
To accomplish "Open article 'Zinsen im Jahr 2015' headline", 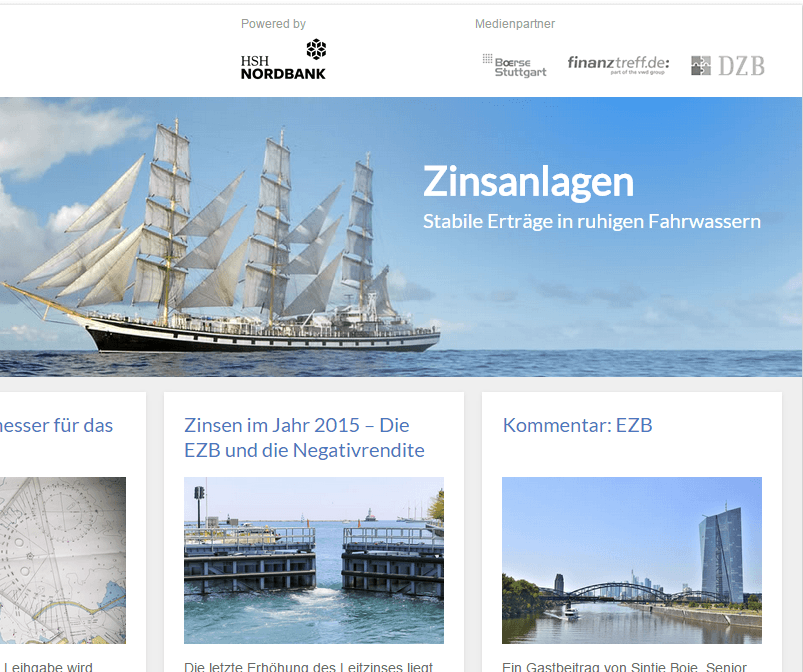I will point(304,438).
